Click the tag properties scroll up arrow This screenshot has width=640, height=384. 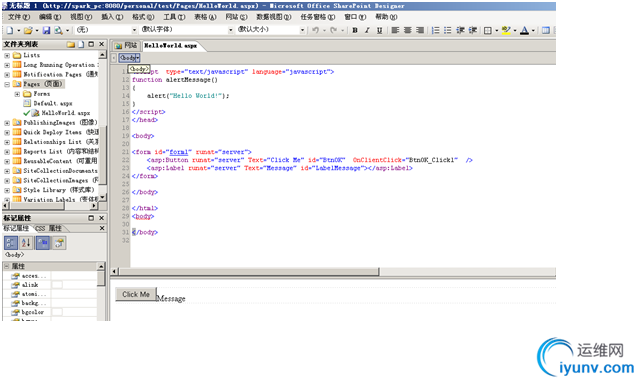pos(101,266)
